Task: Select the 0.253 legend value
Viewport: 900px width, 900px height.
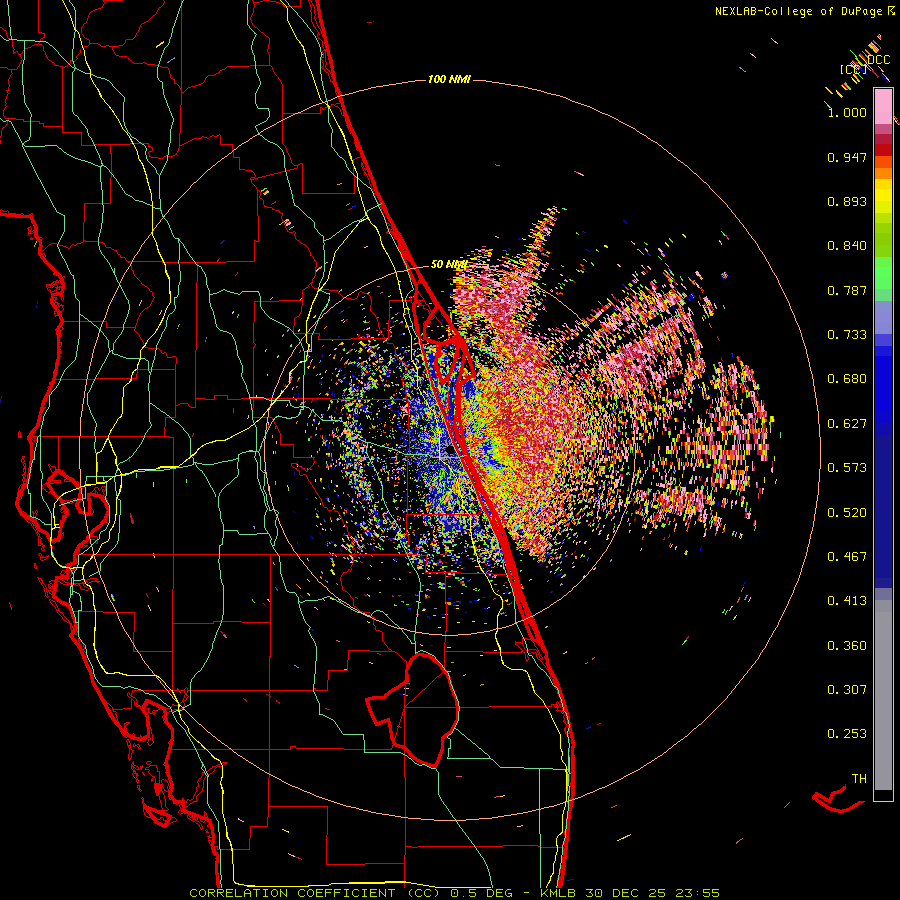Action: point(847,734)
